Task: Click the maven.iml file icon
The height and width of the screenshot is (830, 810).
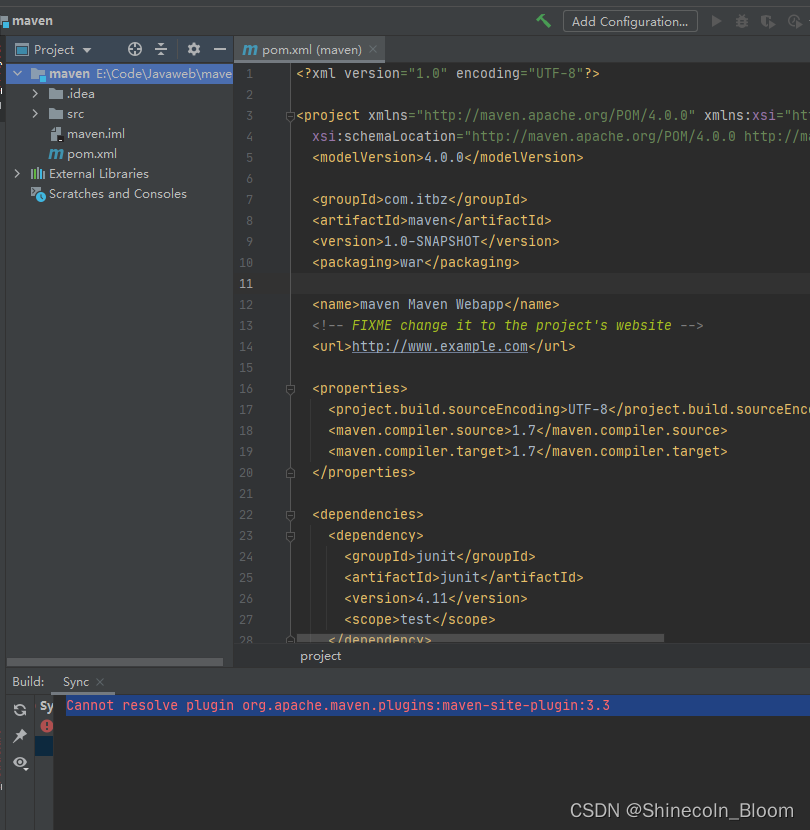Action: pyautogui.click(x=56, y=134)
